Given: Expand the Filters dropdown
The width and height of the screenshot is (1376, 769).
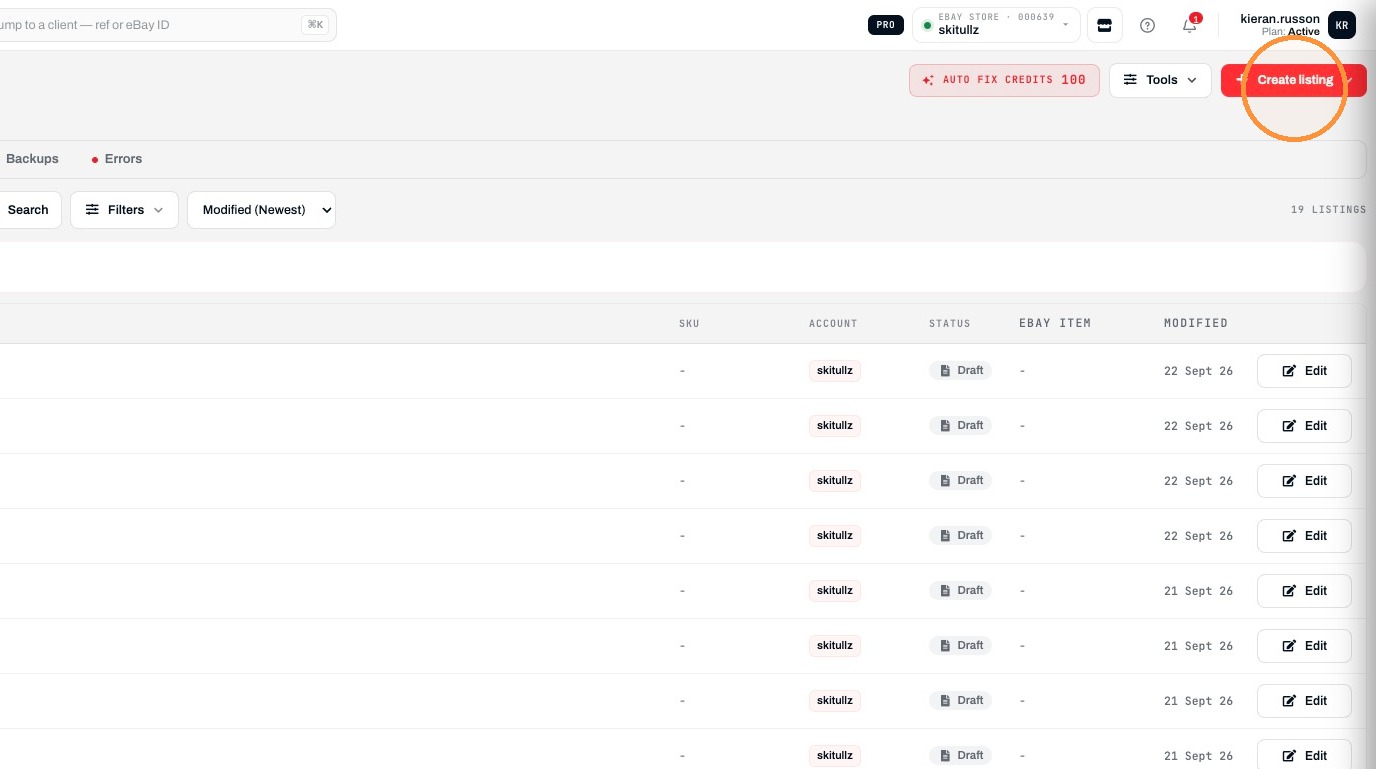Looking at the screenshot, I should [124, 210].
